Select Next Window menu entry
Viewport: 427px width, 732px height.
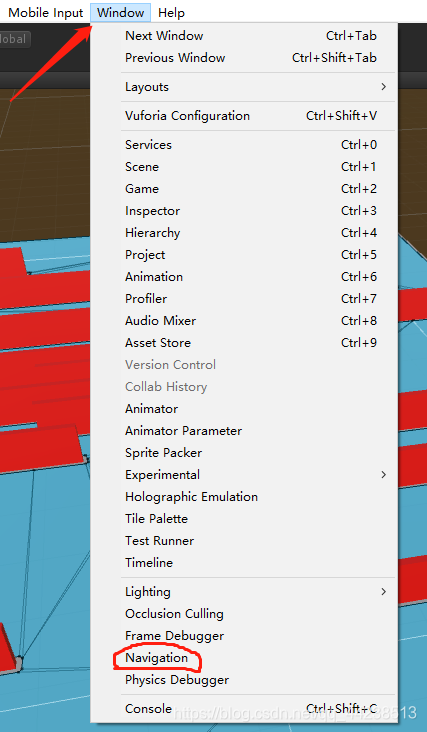tap(244, 36)
